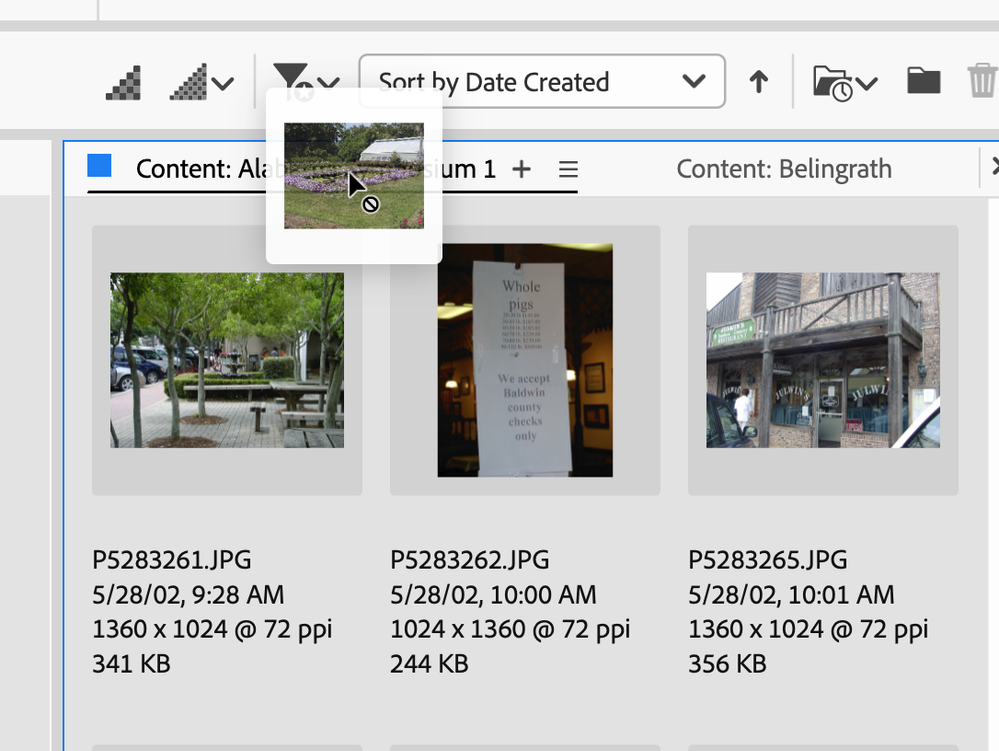Image resolution: width=999 pixels, height=751 pixels.
Task: Click filename P5283261.JPG
Action: pos(171,560)
